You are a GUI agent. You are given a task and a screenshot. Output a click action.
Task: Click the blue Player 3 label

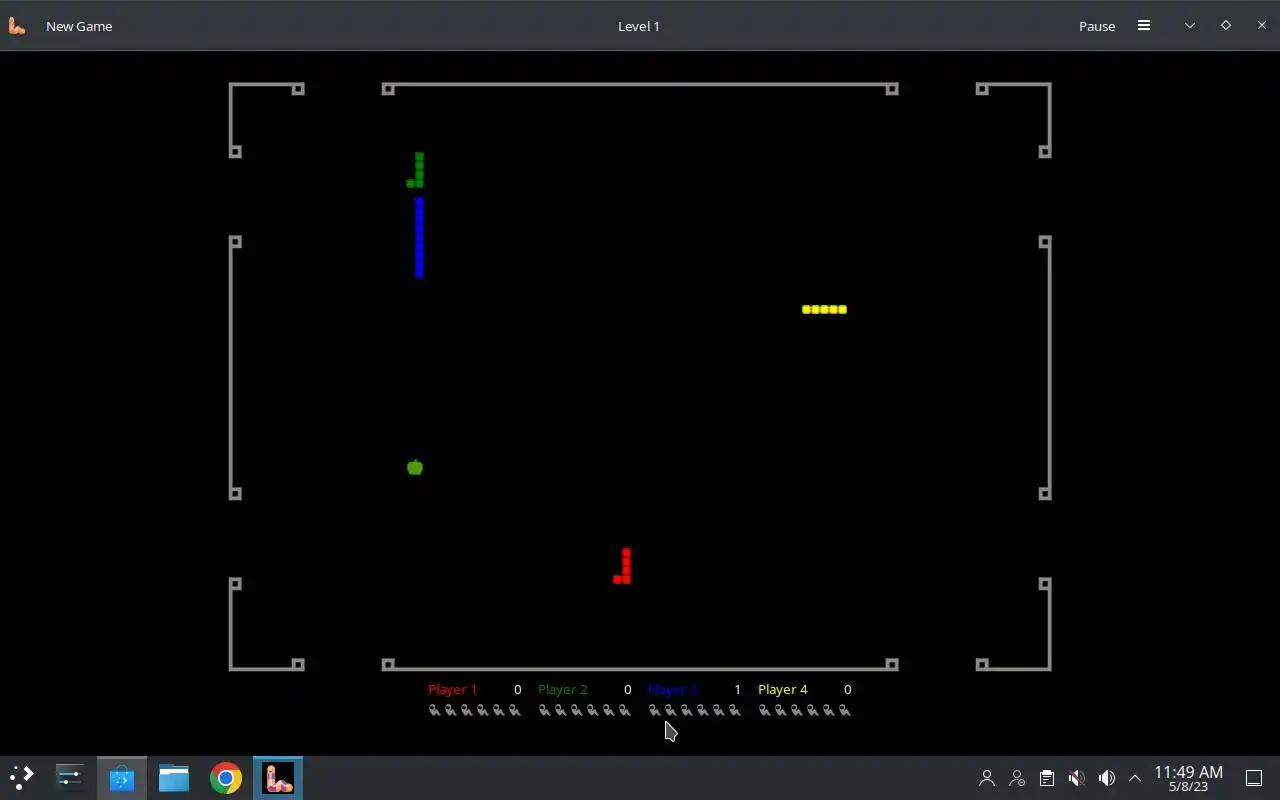pos(672,689)
